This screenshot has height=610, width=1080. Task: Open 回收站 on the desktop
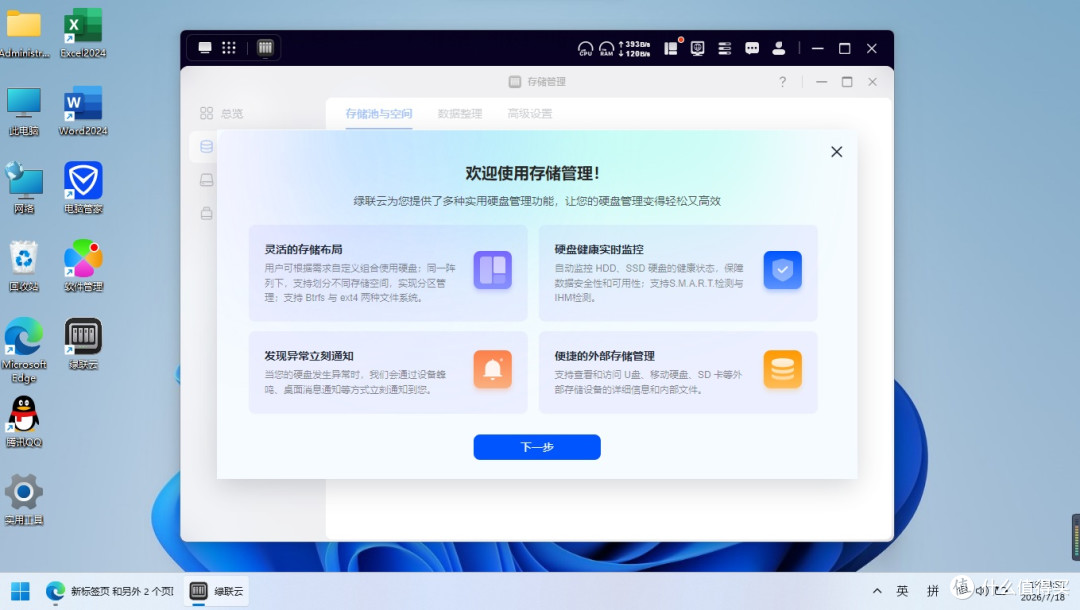23,266
